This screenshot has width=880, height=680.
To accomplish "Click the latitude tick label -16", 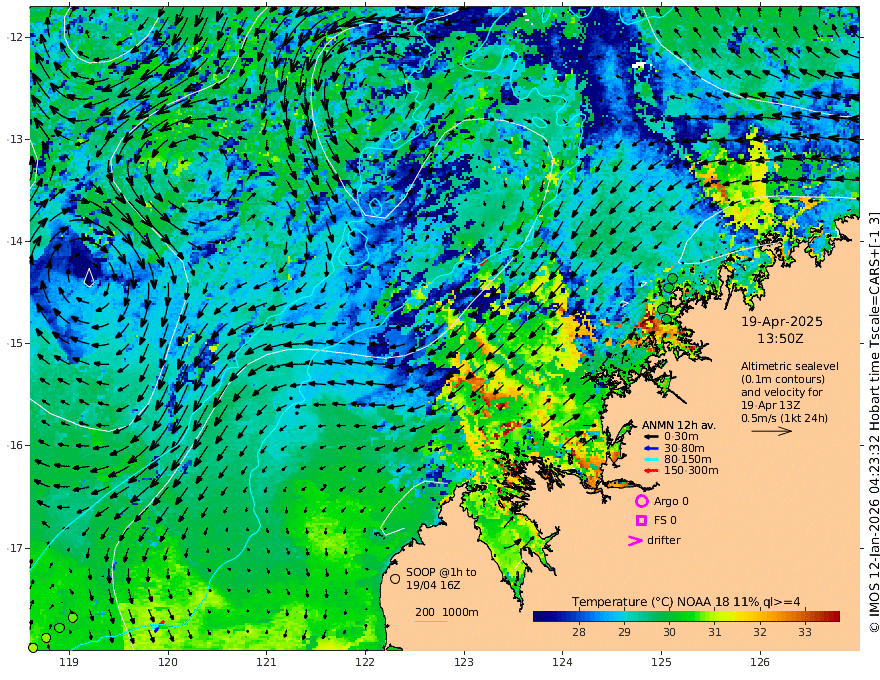I will [x=16, y=445].
